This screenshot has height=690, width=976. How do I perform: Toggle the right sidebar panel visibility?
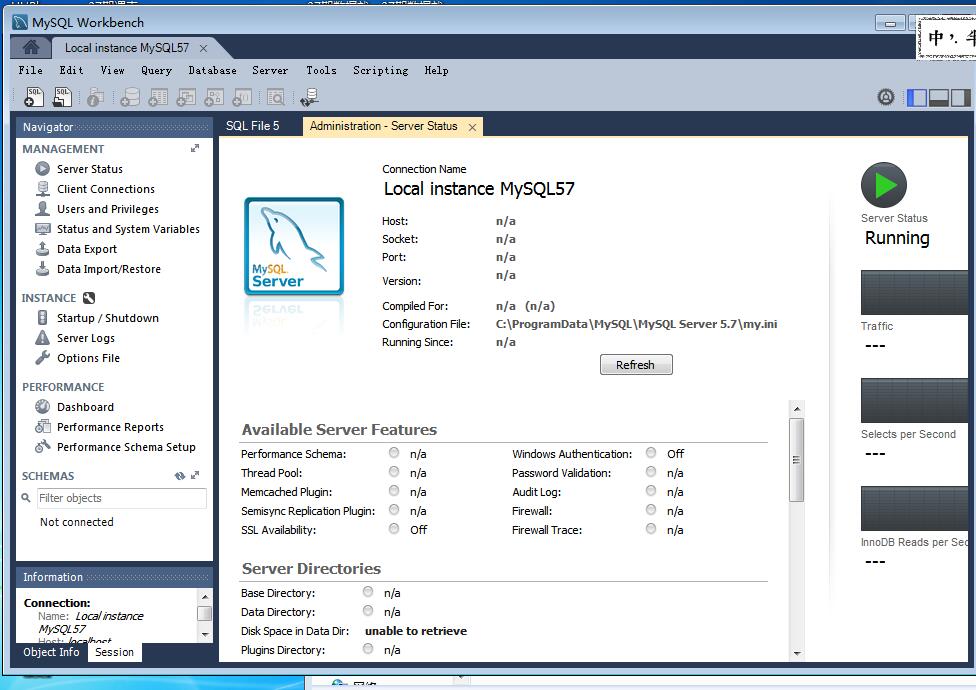pyautogui.click(x=960, y=98)
